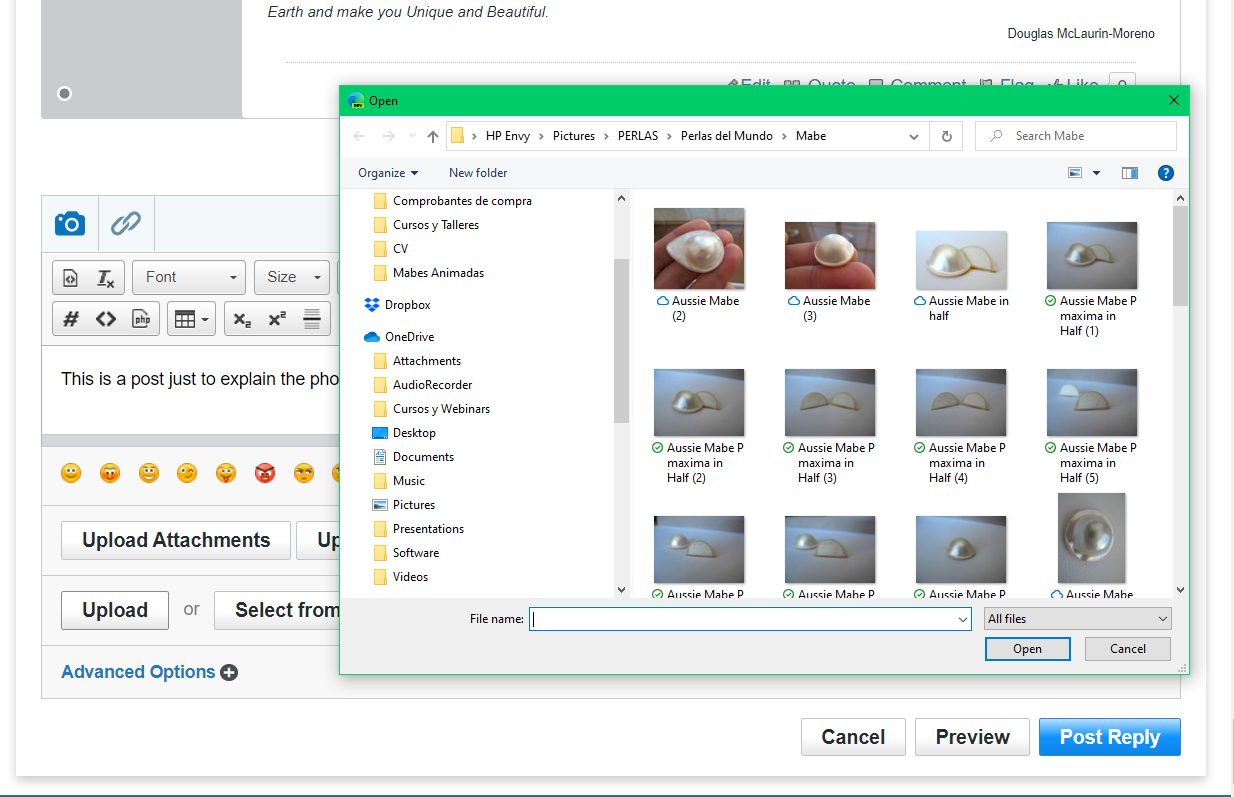1234x797 pixels.
Task: Navigate to Pictures in the address bar
Action: pos(574,136)
